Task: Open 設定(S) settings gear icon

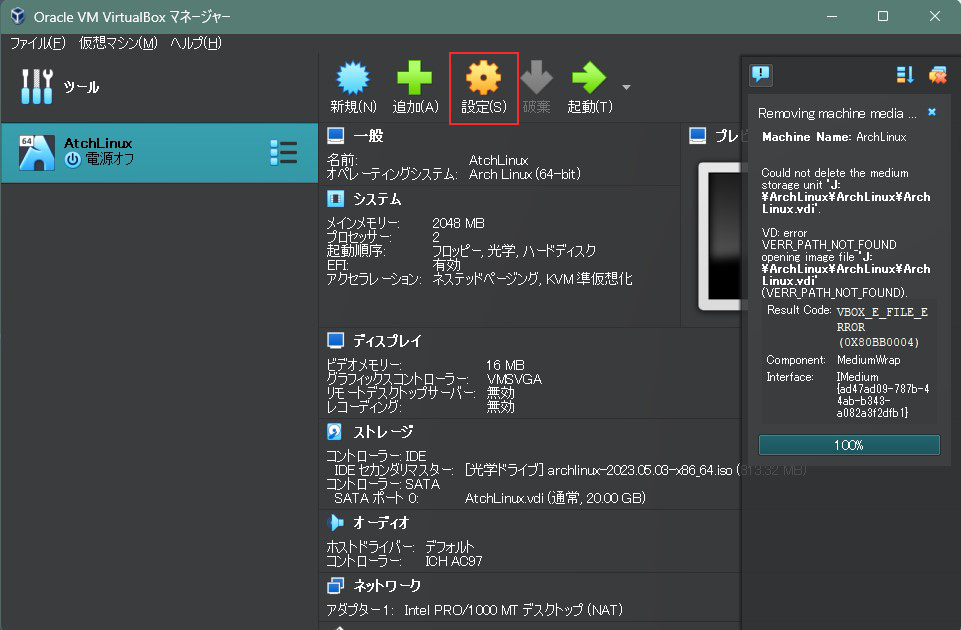Action: [x=484, y=79]
